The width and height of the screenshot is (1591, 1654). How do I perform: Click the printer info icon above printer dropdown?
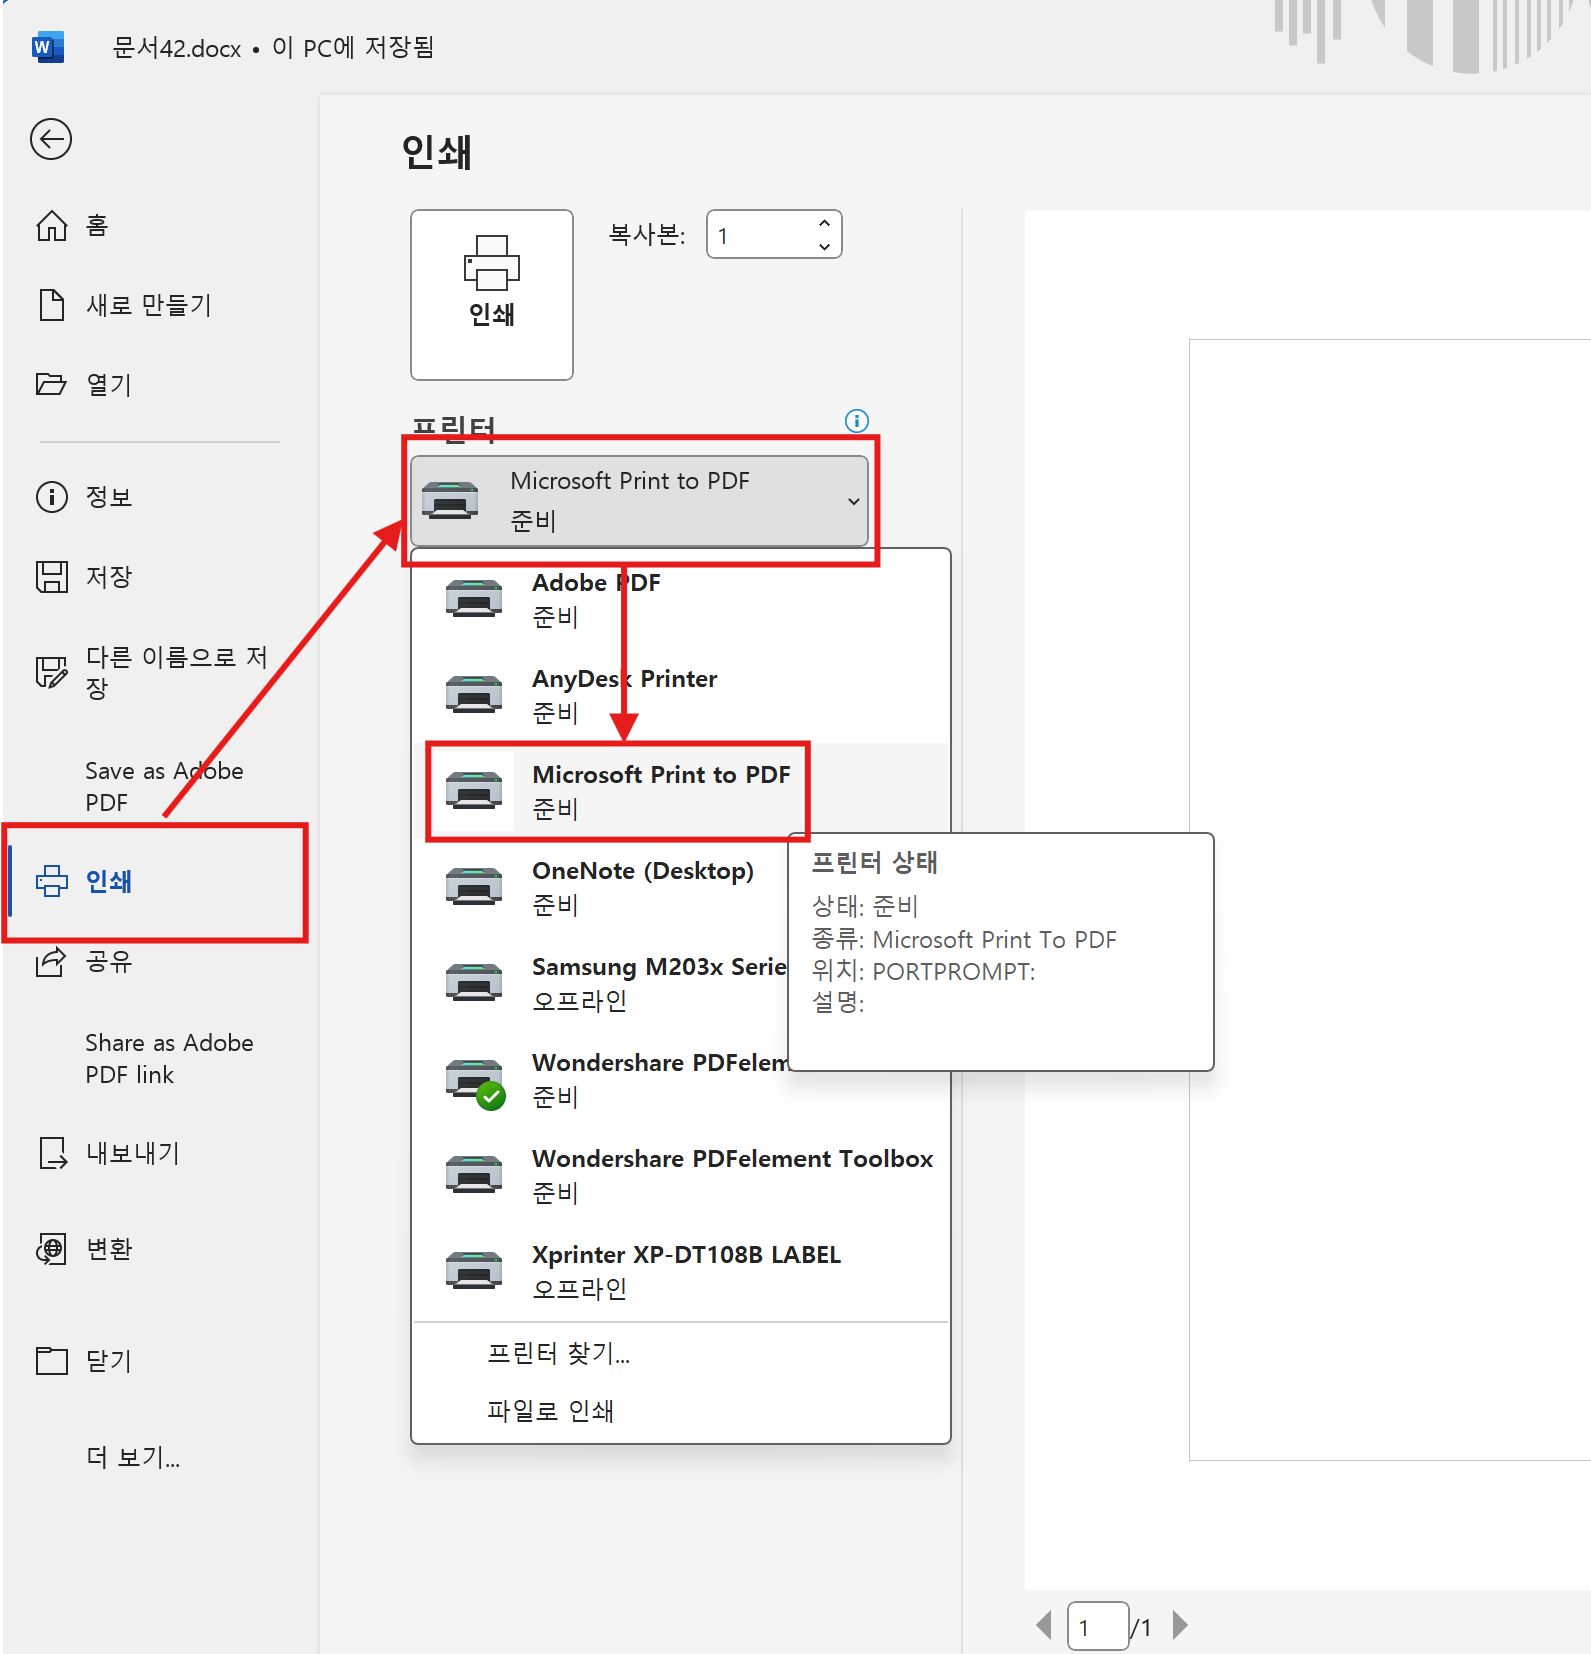pos(857,421)
